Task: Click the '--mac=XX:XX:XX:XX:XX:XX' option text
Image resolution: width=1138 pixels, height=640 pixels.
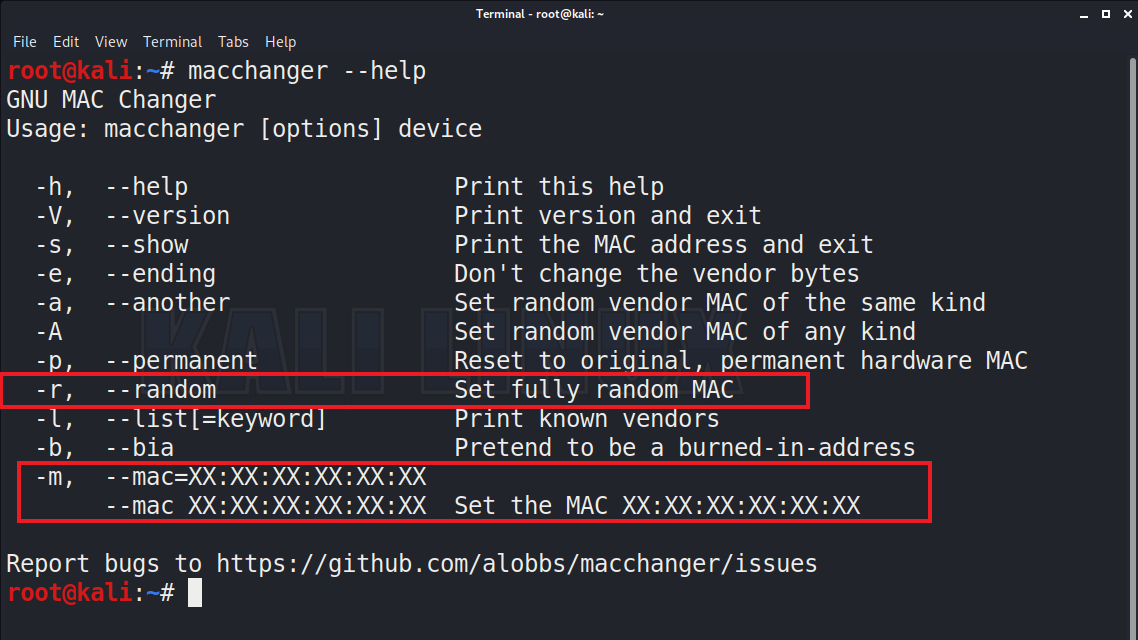Action: 266,477
